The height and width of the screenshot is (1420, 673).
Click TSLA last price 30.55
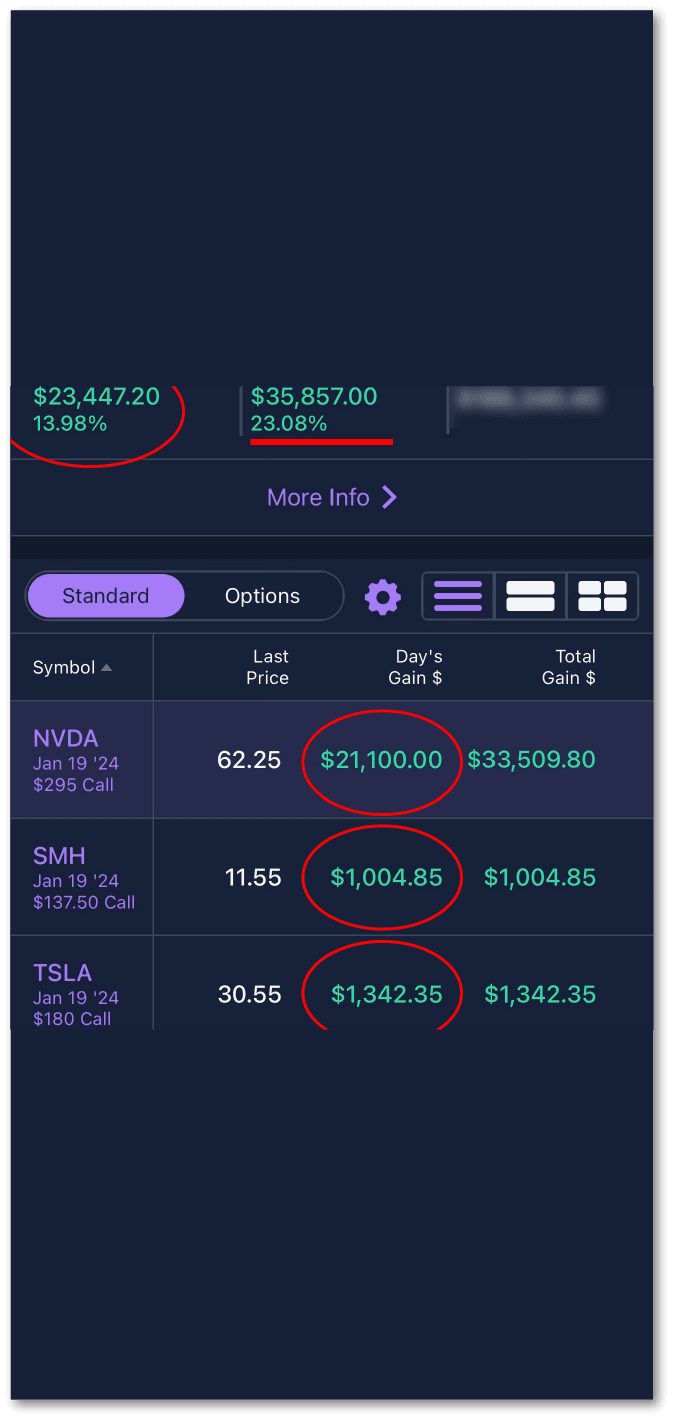click(250, 995)
